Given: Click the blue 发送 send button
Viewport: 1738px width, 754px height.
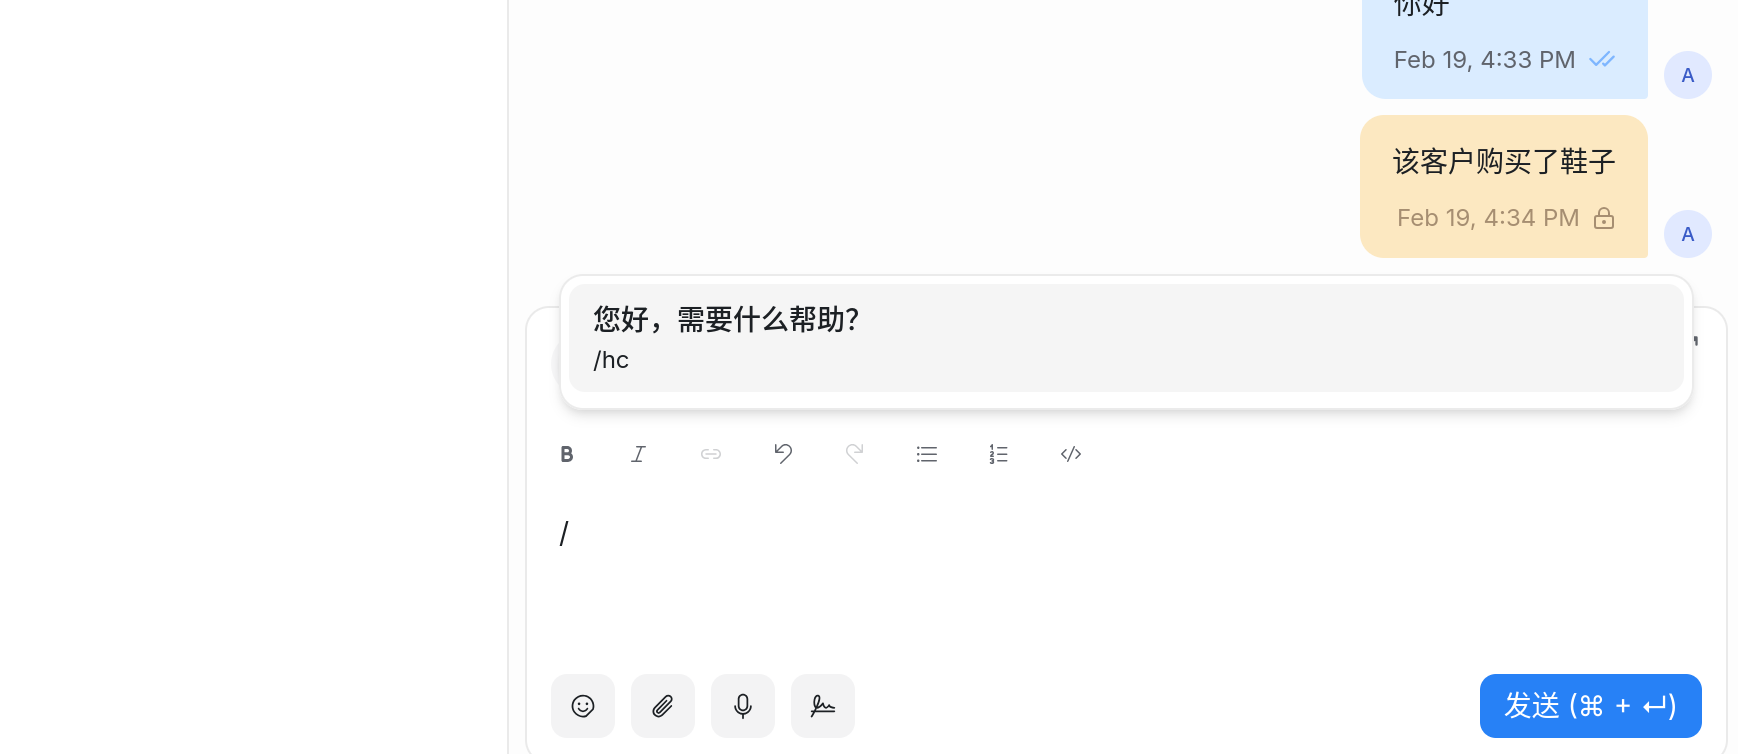Looking at the screenshot, I should (1590, 706).
